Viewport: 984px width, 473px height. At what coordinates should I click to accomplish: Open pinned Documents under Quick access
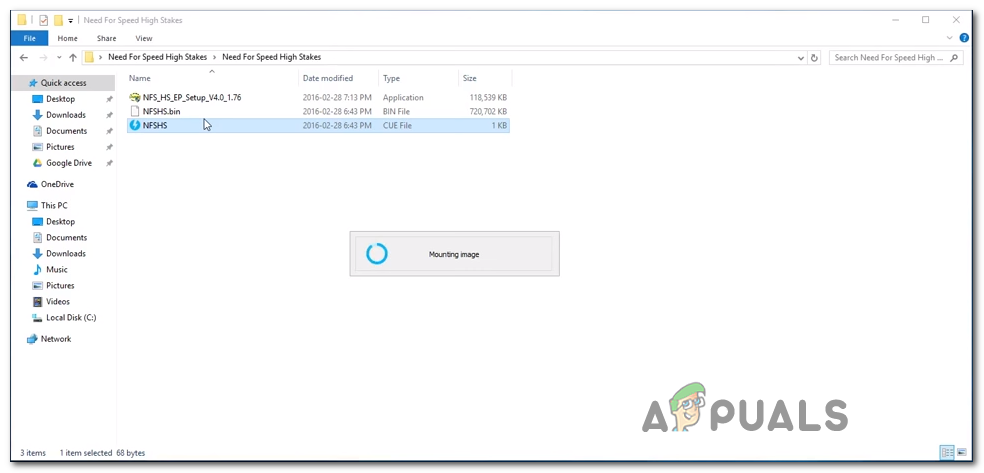[67, 131]
